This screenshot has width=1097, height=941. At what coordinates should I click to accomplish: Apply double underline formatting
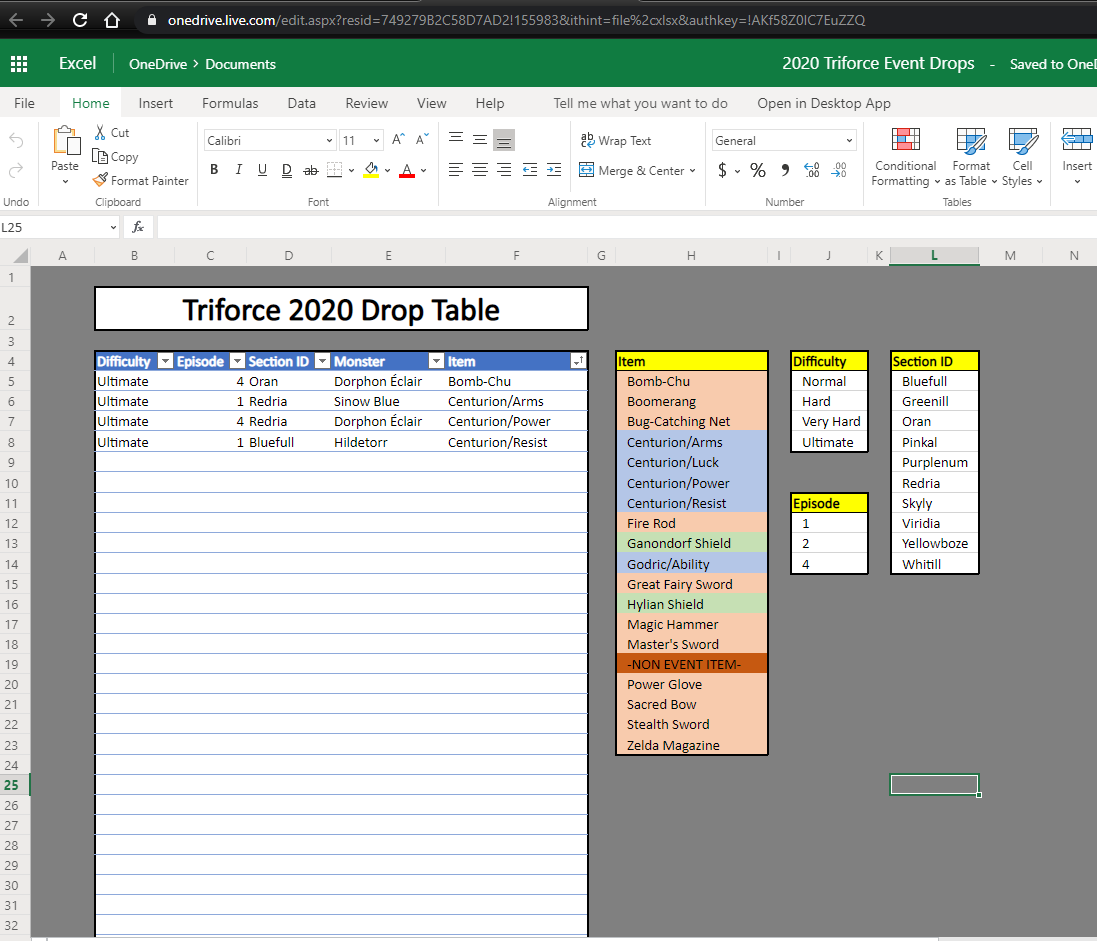(x=287, y=170)
